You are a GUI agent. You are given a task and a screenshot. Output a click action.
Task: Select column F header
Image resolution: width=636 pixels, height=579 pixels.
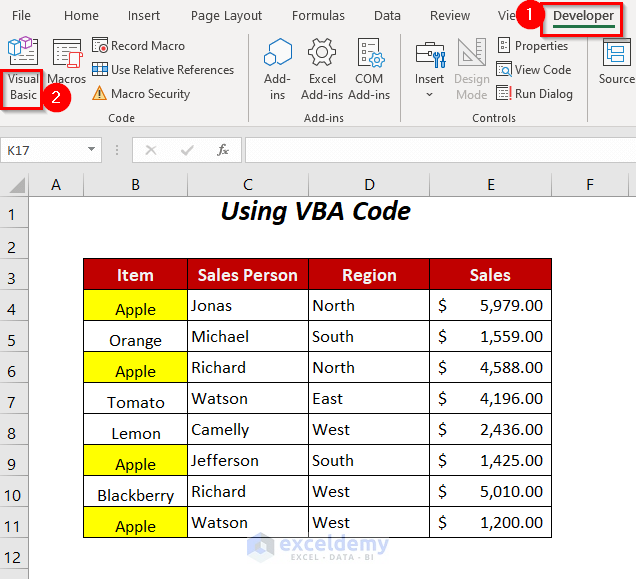(590, 185)
